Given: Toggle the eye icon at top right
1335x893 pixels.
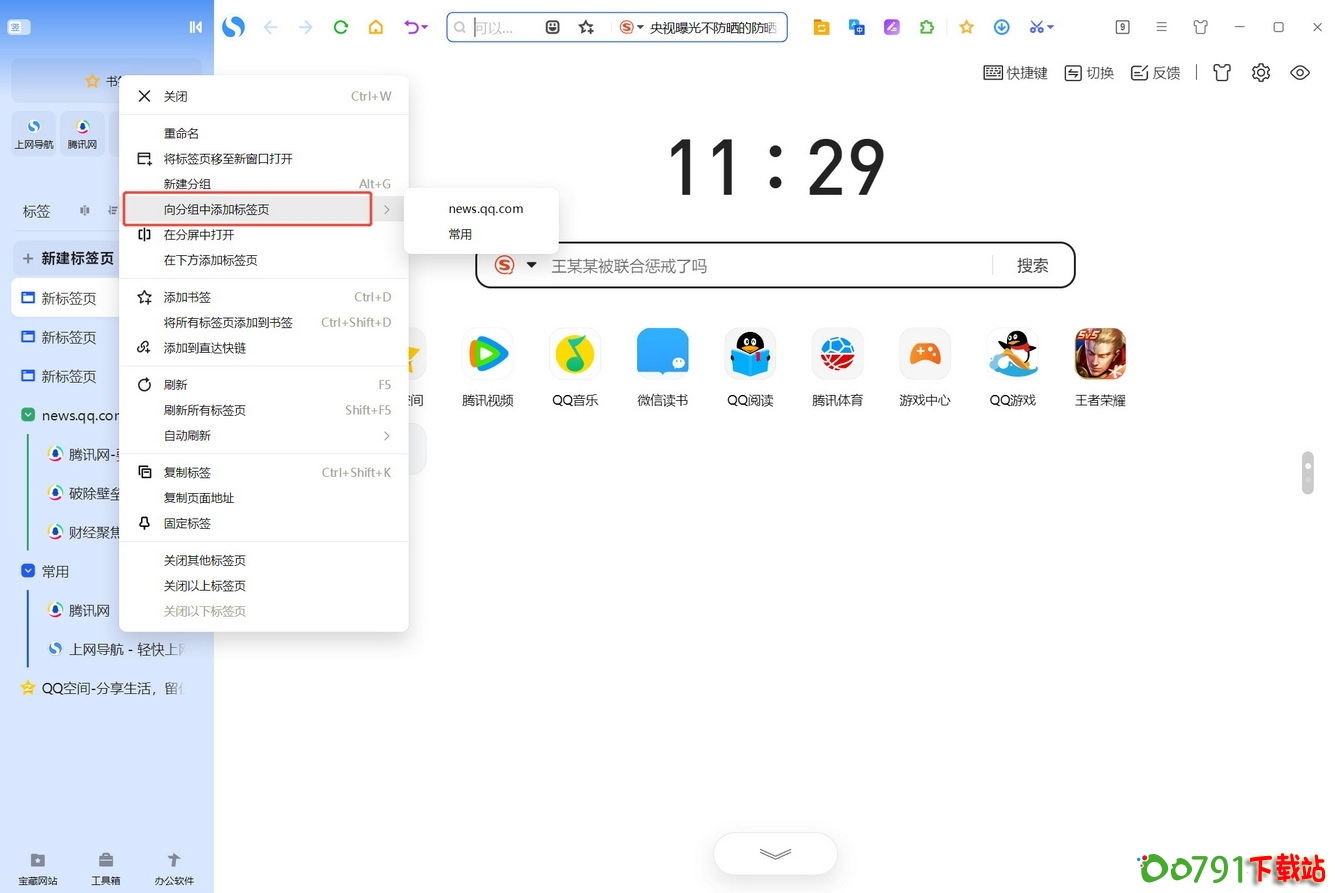Looking at the screenshot, I should [1299, 72].
